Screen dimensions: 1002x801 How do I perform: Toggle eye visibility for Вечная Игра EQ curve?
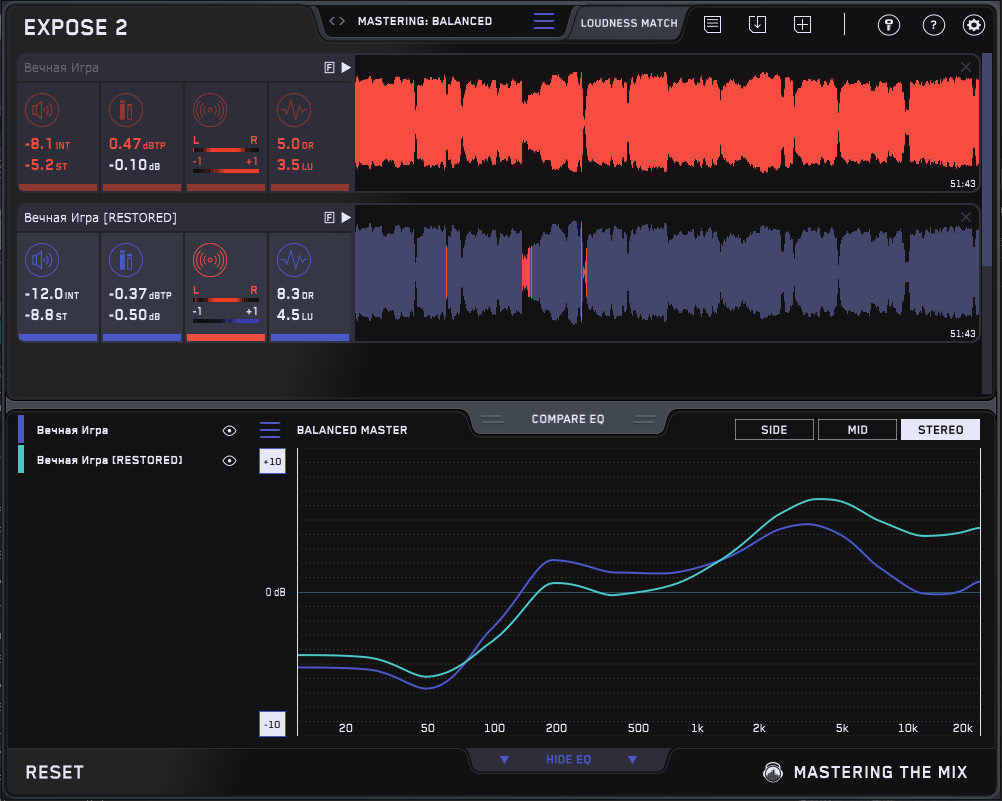[x=229, y=431]
